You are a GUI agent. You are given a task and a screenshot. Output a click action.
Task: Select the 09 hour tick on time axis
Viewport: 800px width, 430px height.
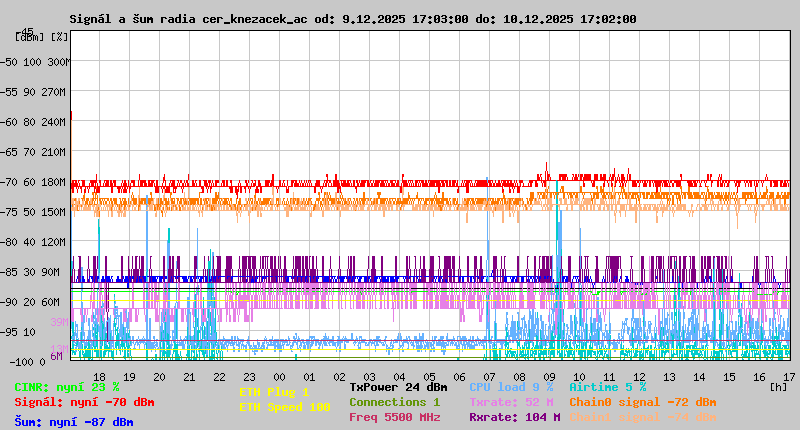click(549, 376)
